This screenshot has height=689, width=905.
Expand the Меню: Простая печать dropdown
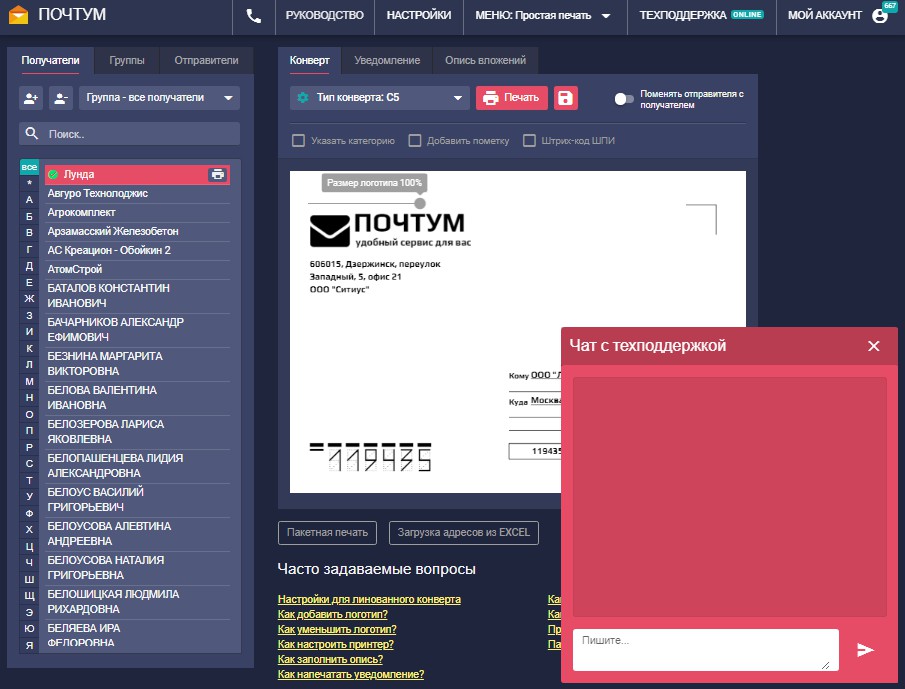(x=543, y=16)
